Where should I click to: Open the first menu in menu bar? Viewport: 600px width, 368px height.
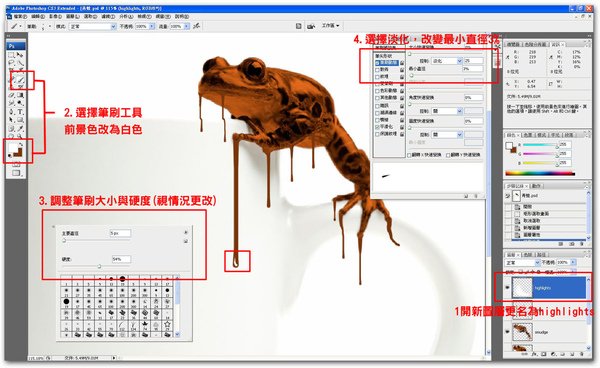pyautogui.click(x=20, y=16)
